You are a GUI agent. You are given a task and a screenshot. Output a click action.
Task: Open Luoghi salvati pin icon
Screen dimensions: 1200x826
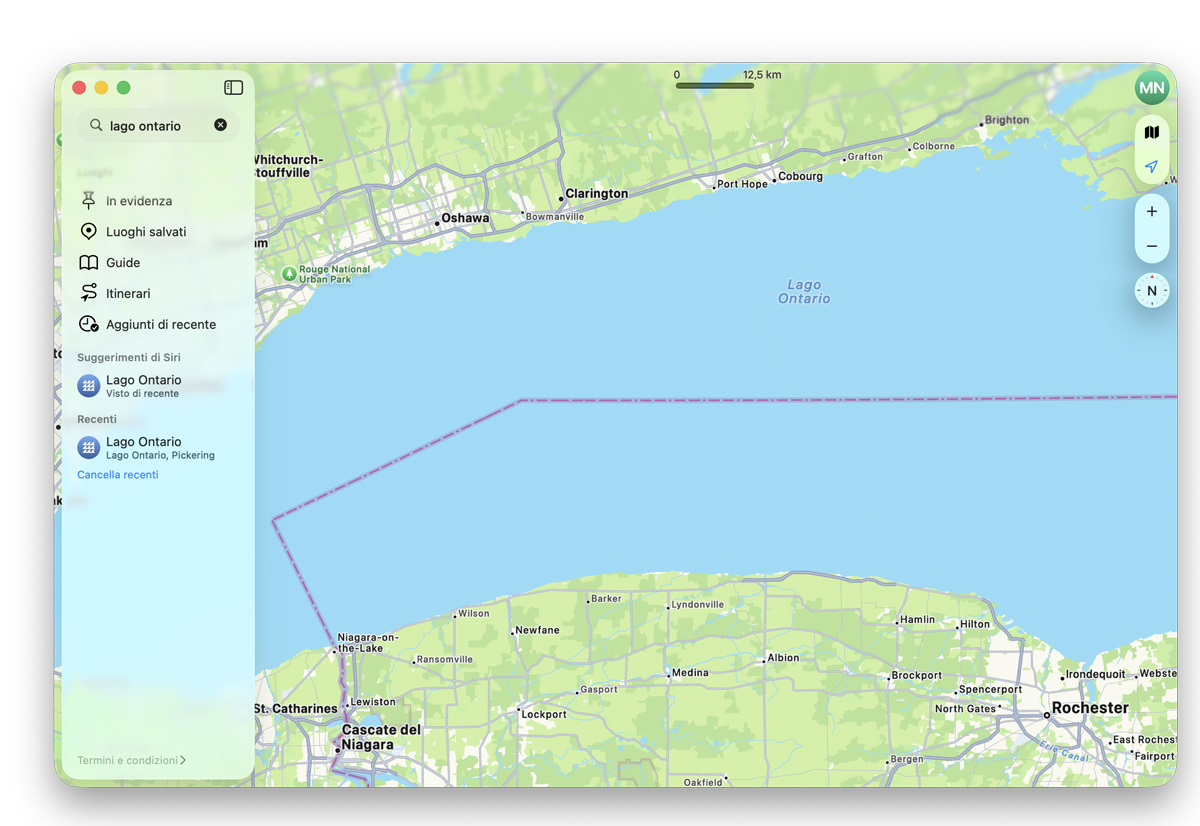coord(88,232)
